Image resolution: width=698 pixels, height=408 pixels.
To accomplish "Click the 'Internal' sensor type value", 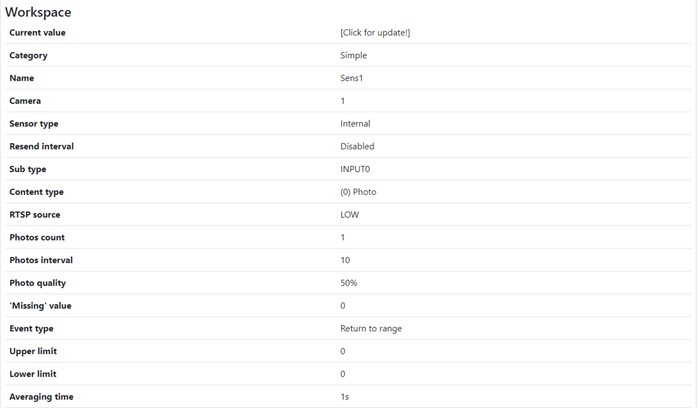I will point(355,124).
